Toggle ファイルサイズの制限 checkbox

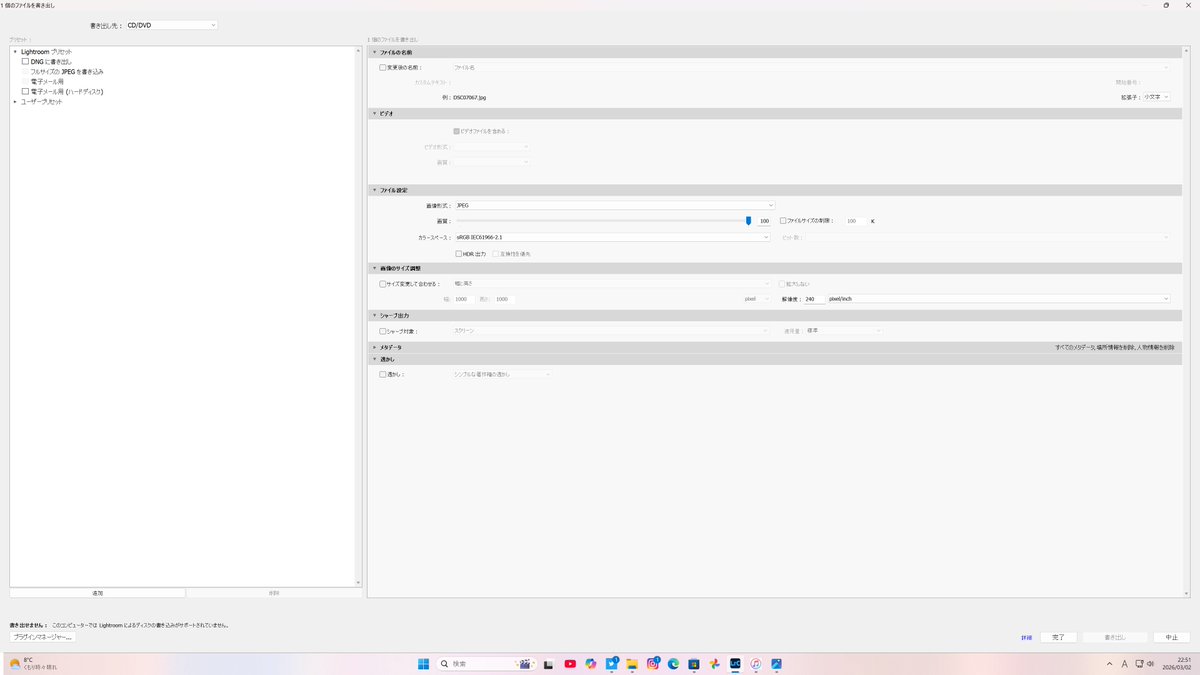[783, 220]
